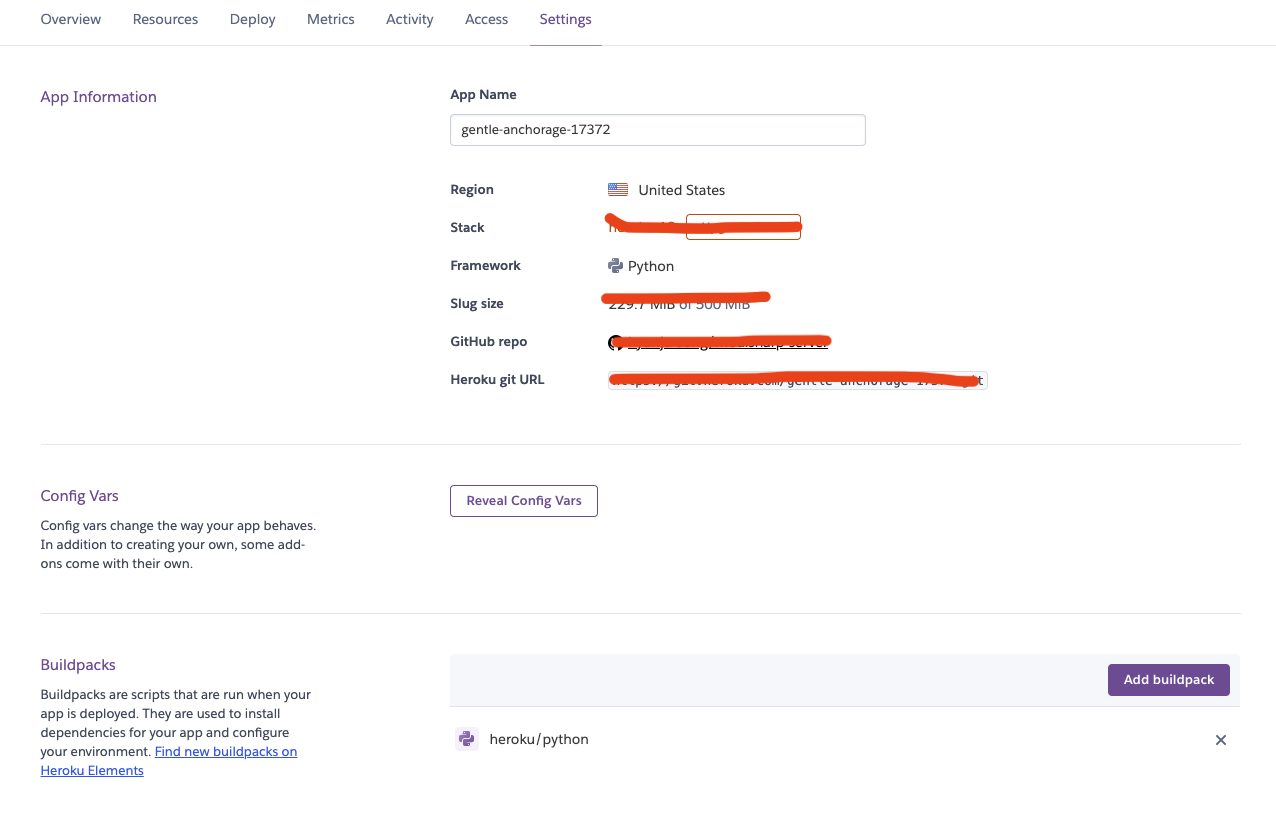Click Reveal Config Vars button
1276x817 pixels.
pos(524,501)
